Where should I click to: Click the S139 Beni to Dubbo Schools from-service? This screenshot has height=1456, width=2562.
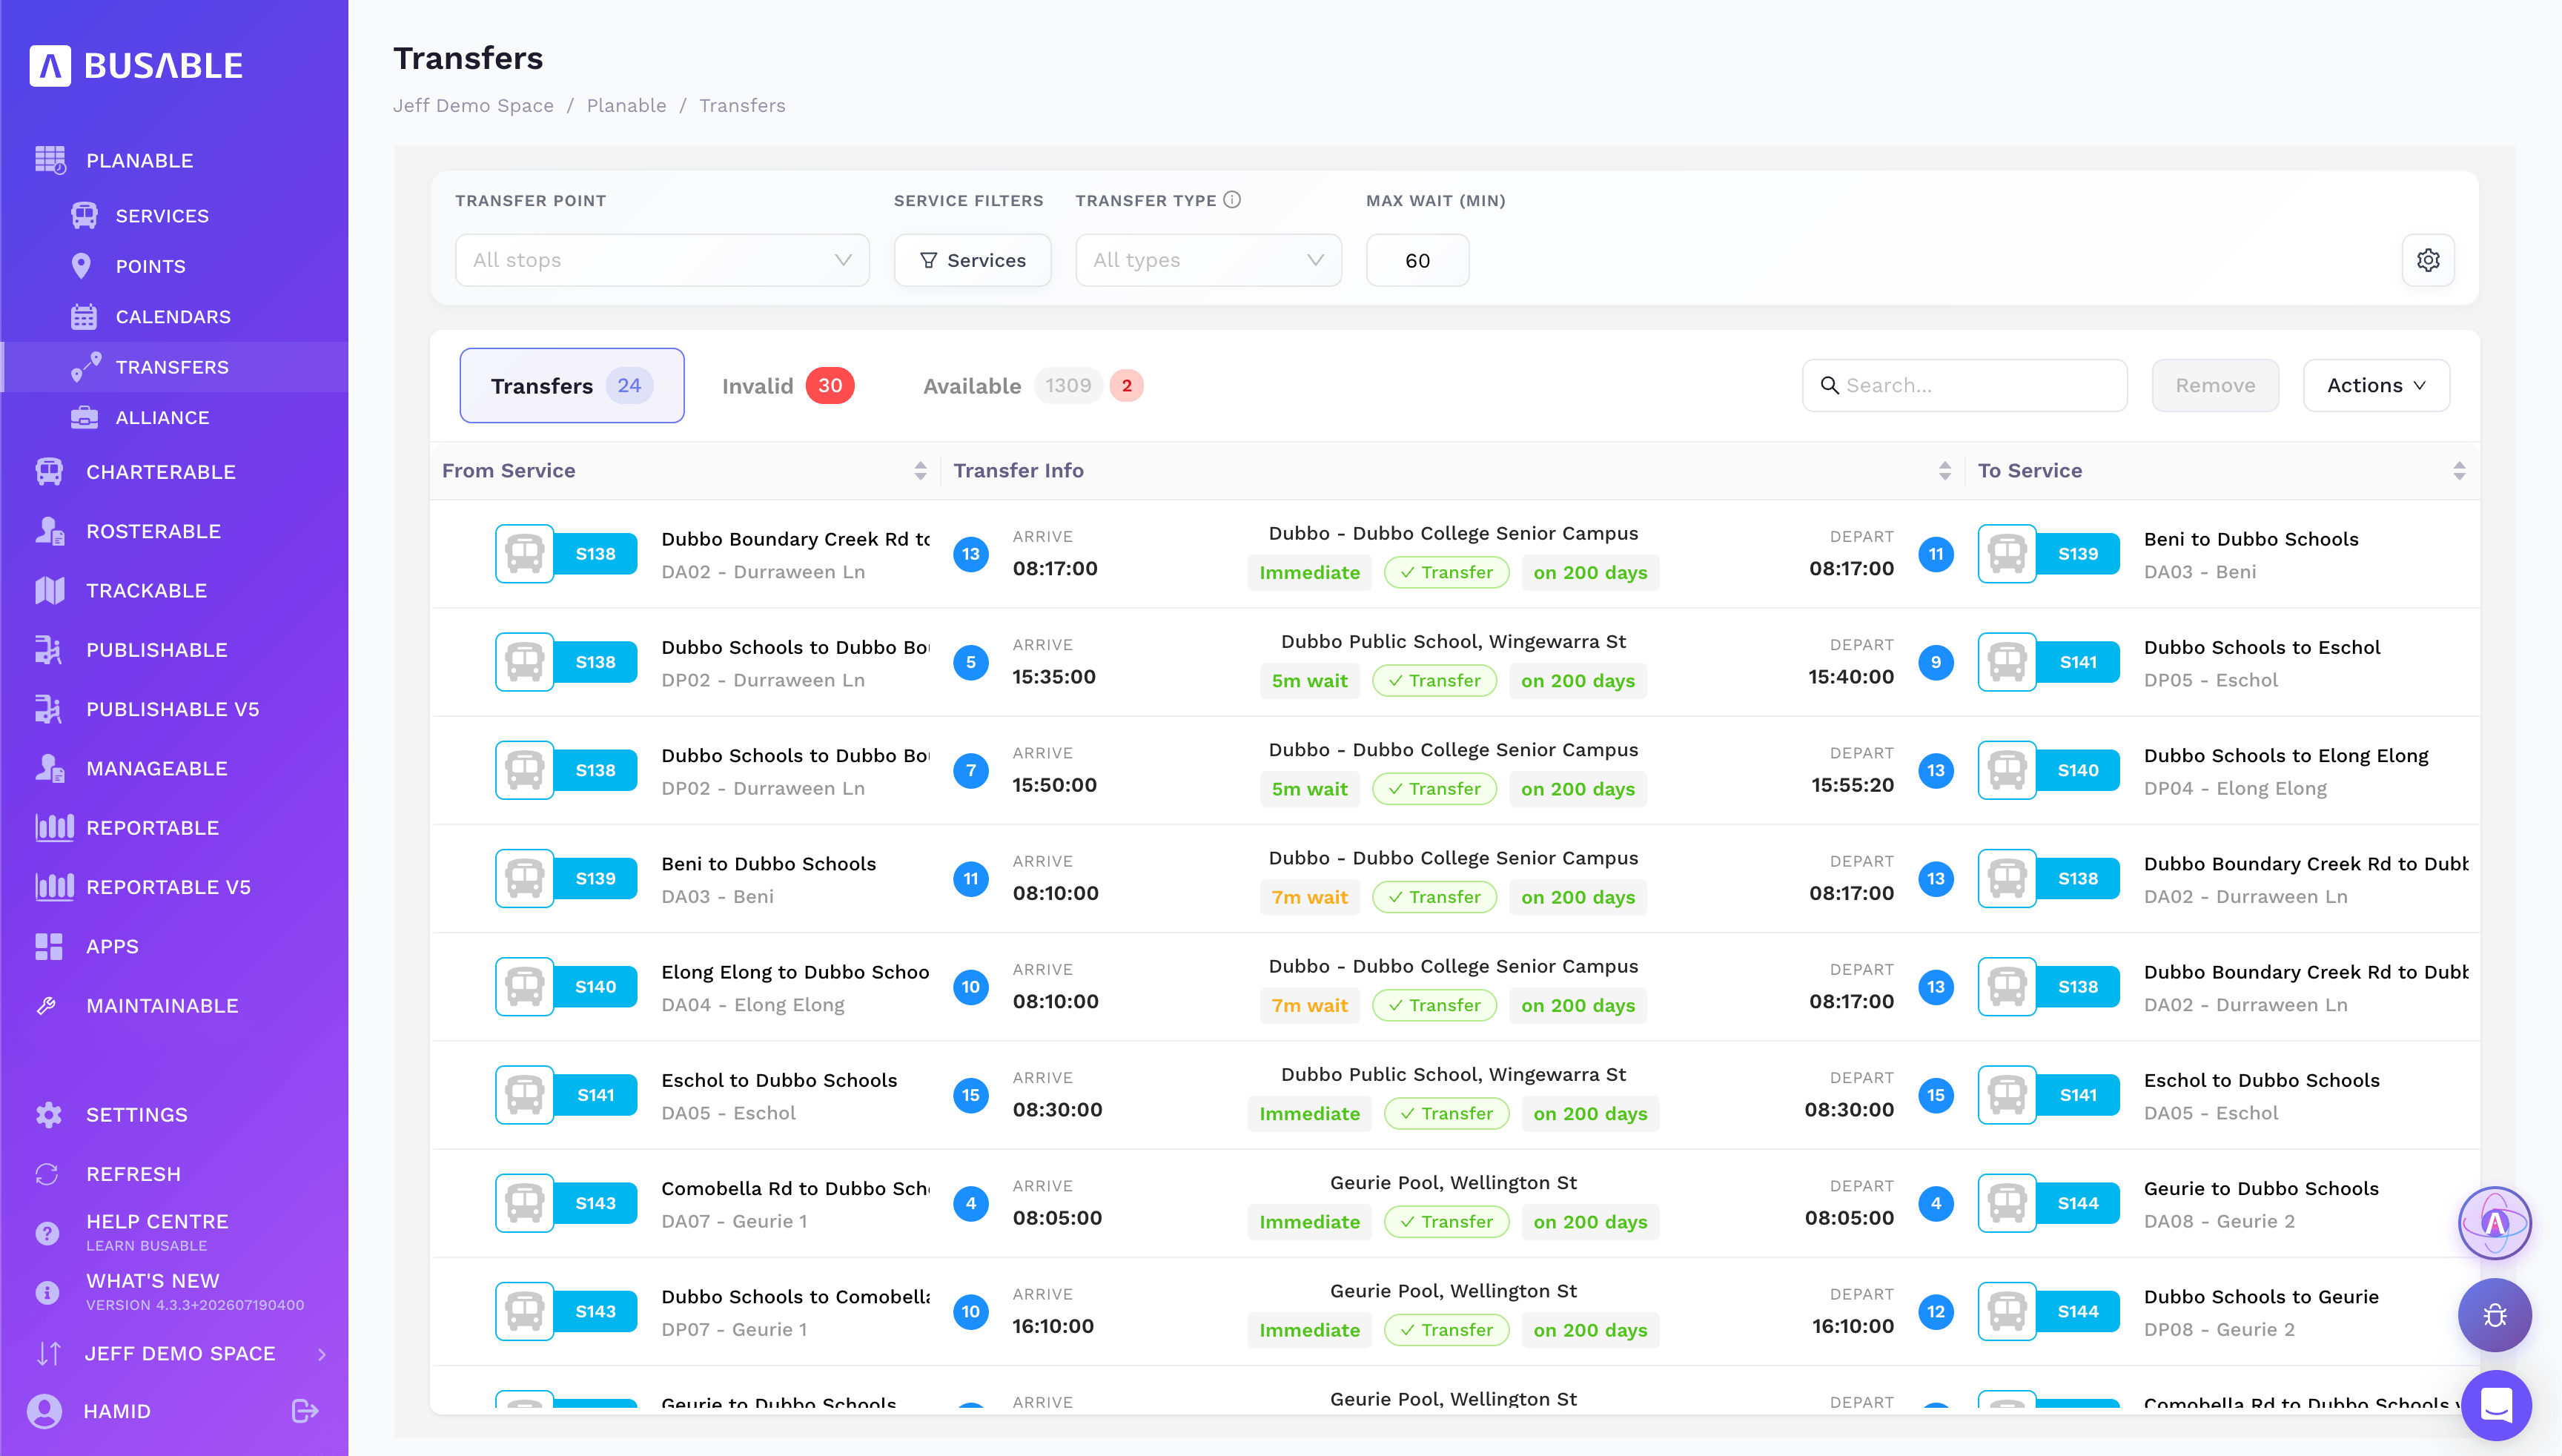tap(685, 879)
